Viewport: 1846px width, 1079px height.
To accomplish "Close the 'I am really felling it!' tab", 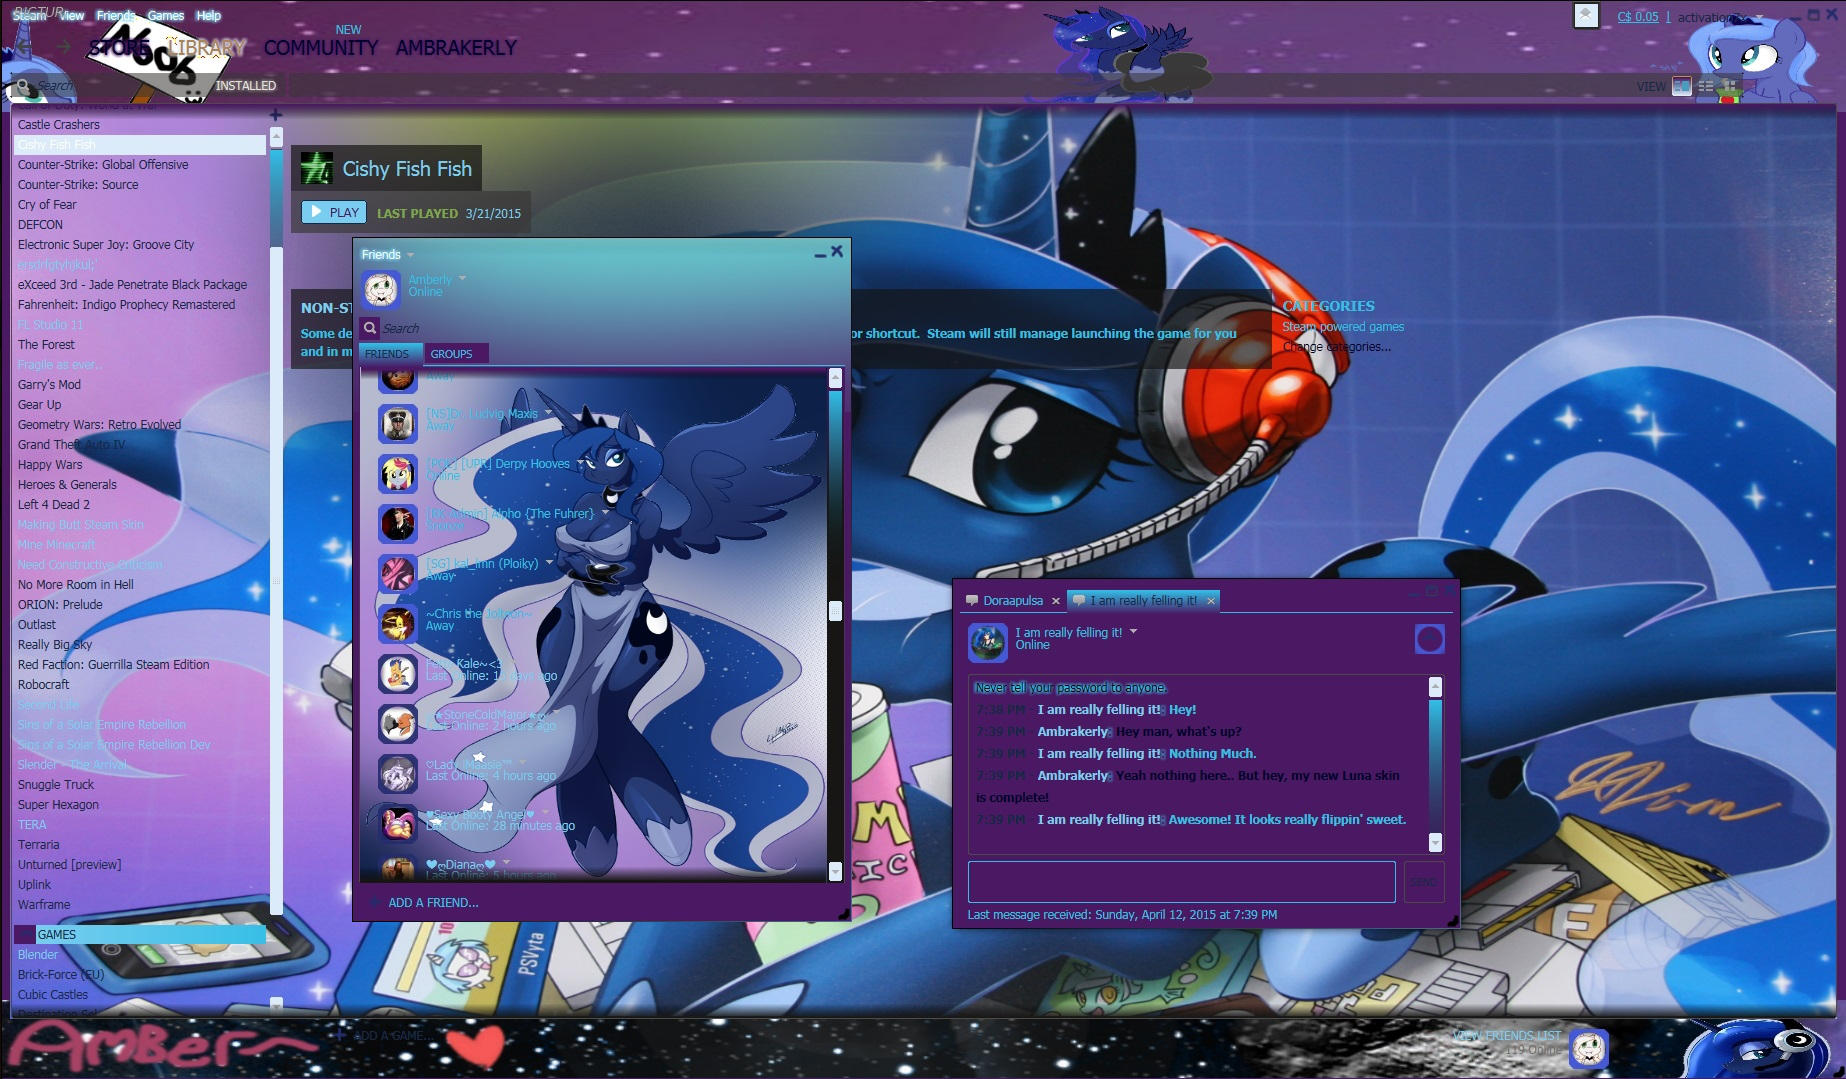I will 1211,601.
